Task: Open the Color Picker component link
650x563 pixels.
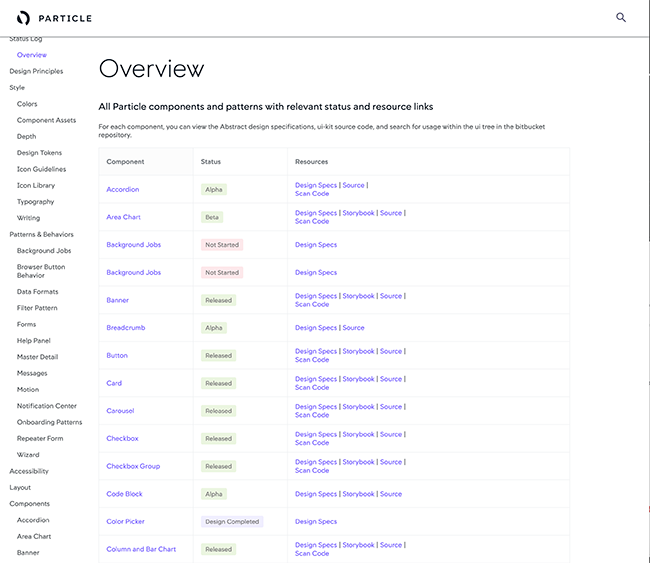Action: tap(126, 522)
